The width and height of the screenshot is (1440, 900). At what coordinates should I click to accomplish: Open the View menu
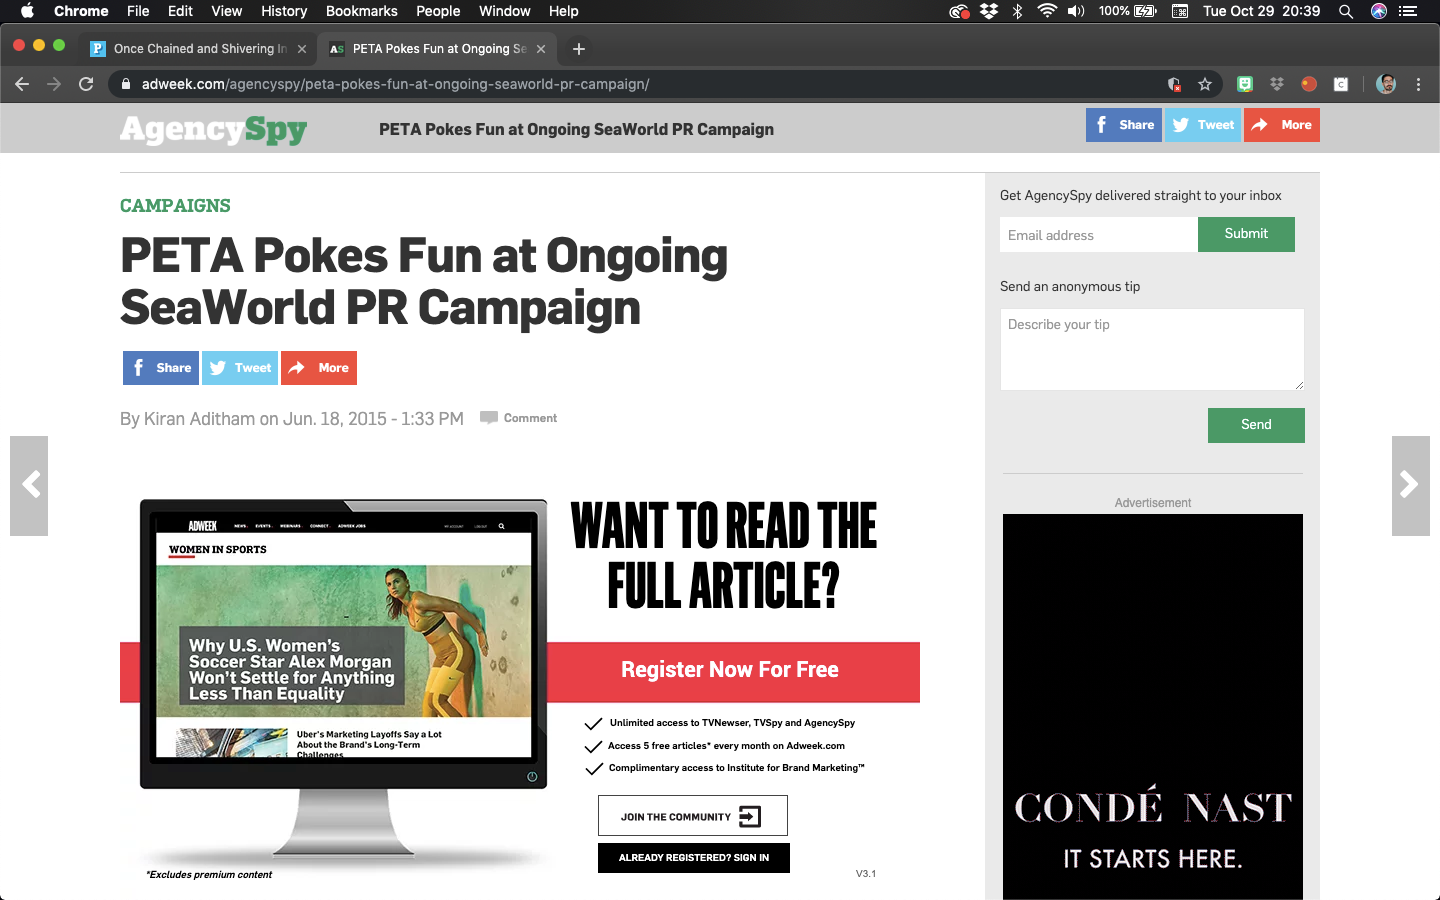227,11
